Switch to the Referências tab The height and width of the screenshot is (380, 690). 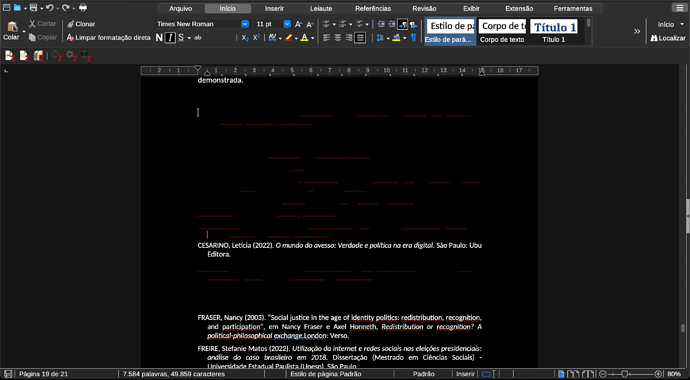coord(373,8)
